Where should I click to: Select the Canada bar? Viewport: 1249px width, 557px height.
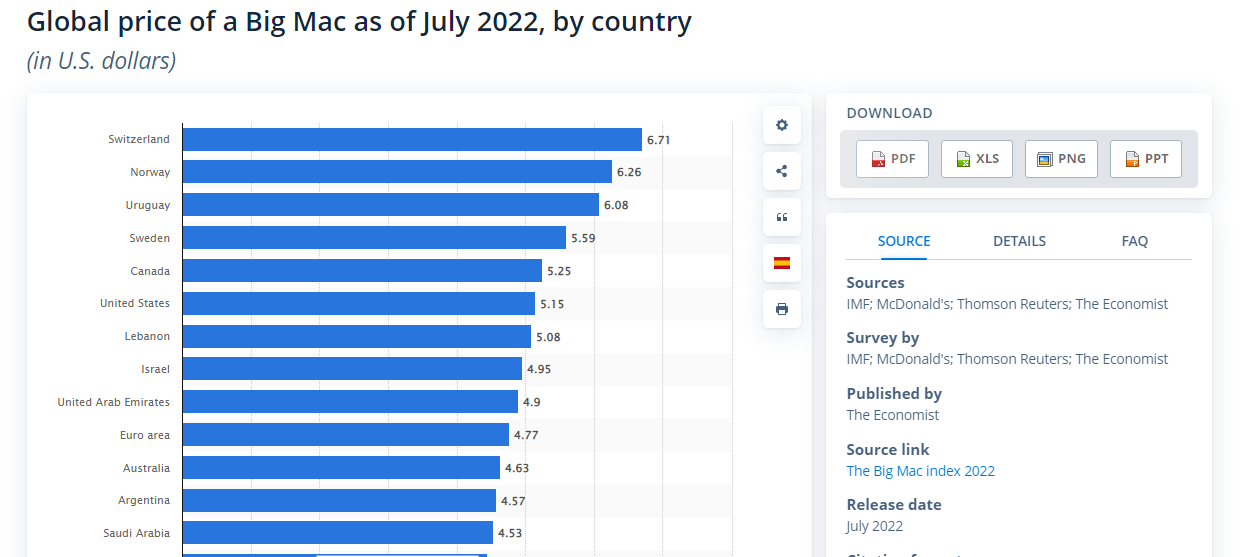point(362,271)
